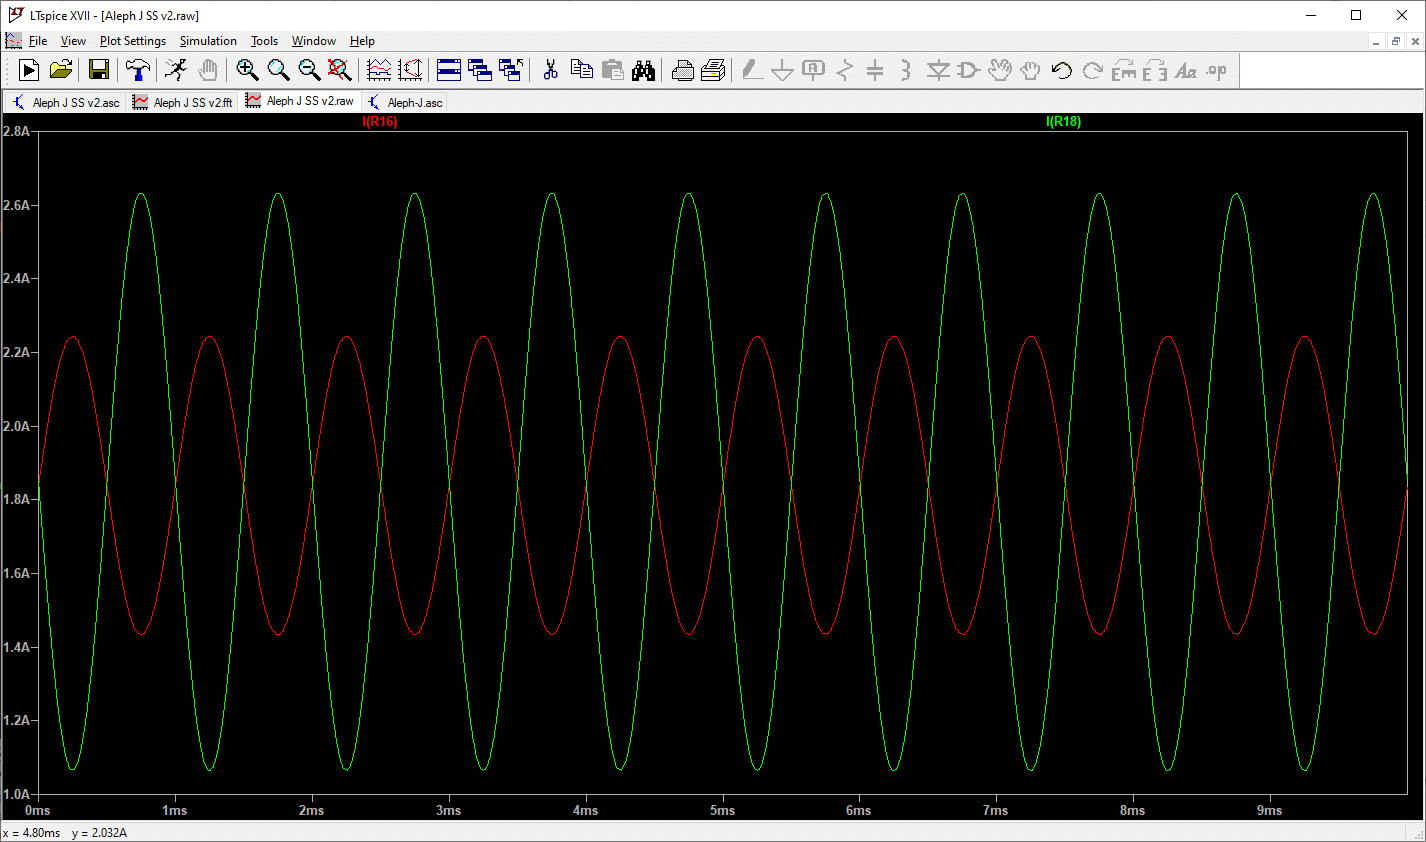This screenshot has height=842, width=1426.
Task: Click the LTspice application title bar icon
Action: [15, 15]
